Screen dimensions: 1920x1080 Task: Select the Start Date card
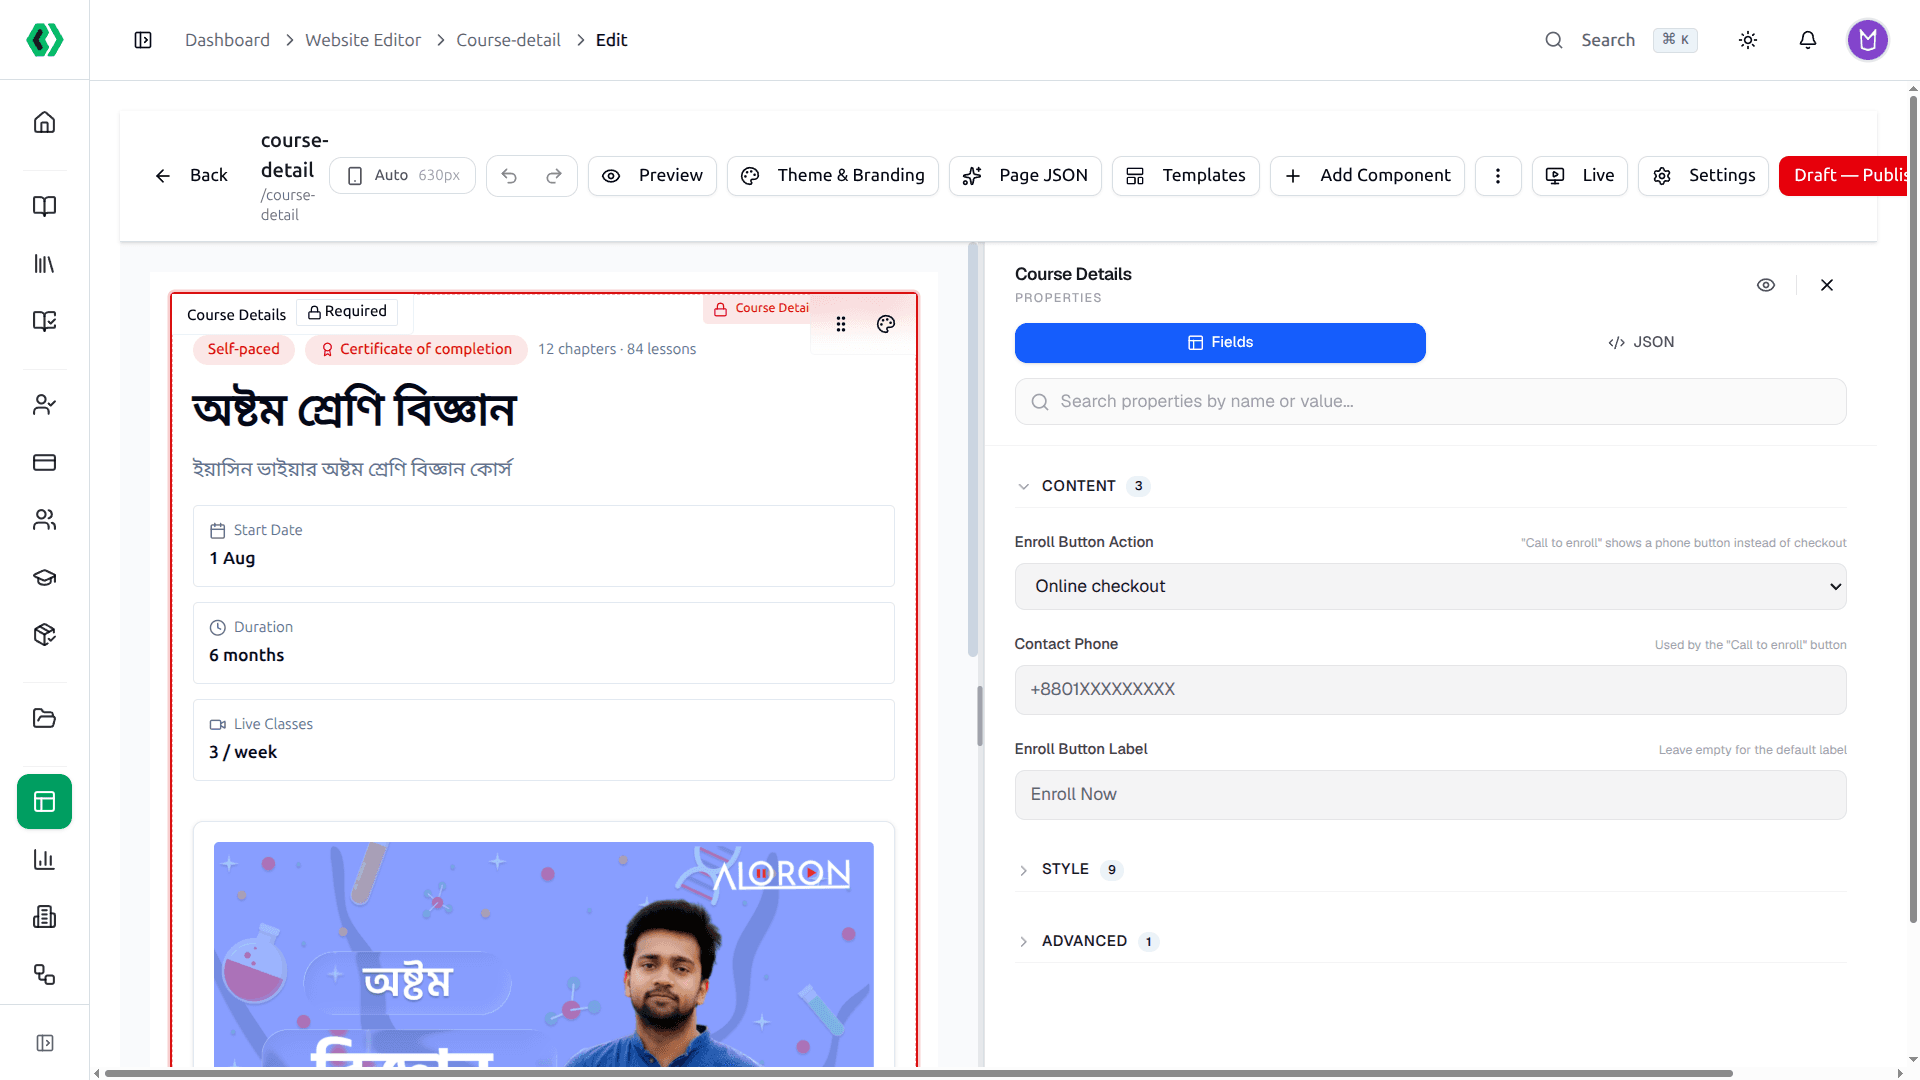tap(543, 546)
